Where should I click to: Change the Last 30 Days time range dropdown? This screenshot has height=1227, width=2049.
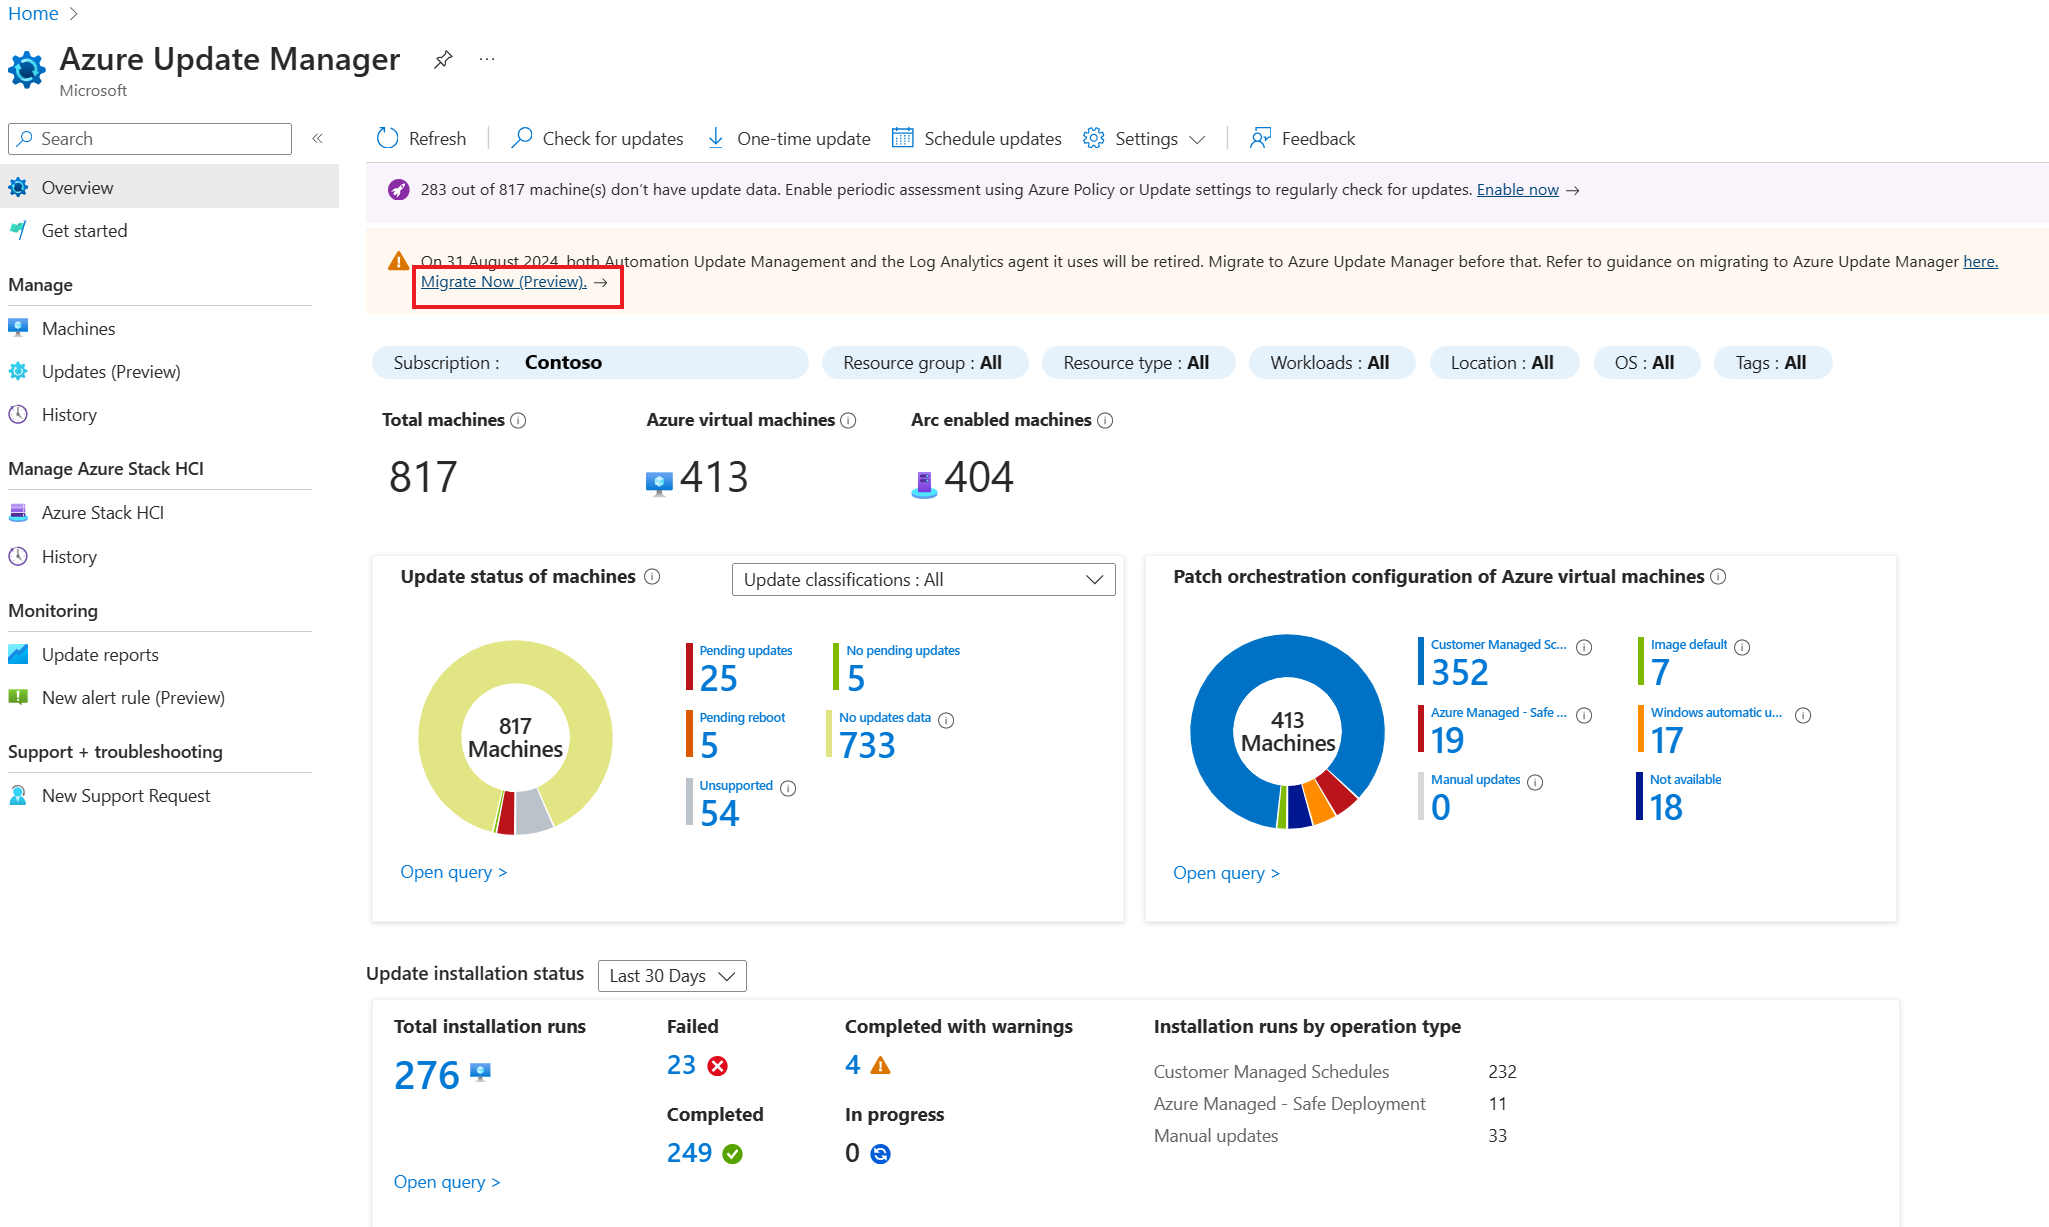[671, 975]
